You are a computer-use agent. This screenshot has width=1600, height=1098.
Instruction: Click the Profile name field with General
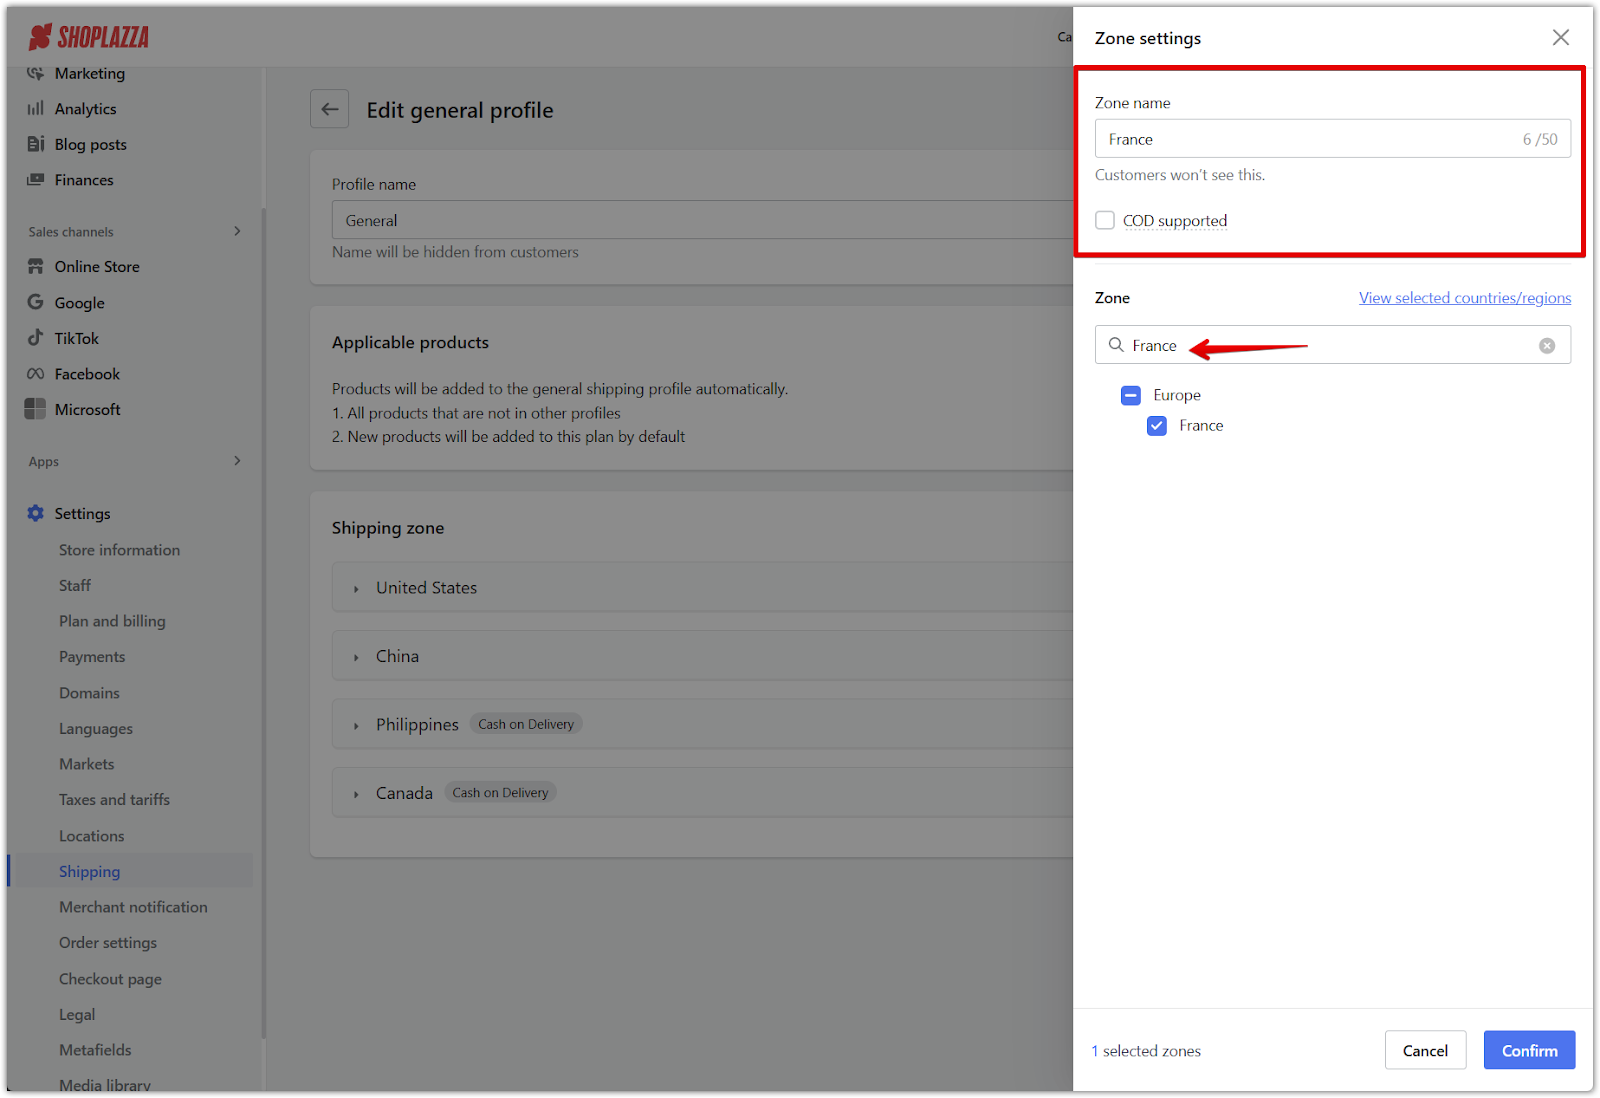(702, 220)
